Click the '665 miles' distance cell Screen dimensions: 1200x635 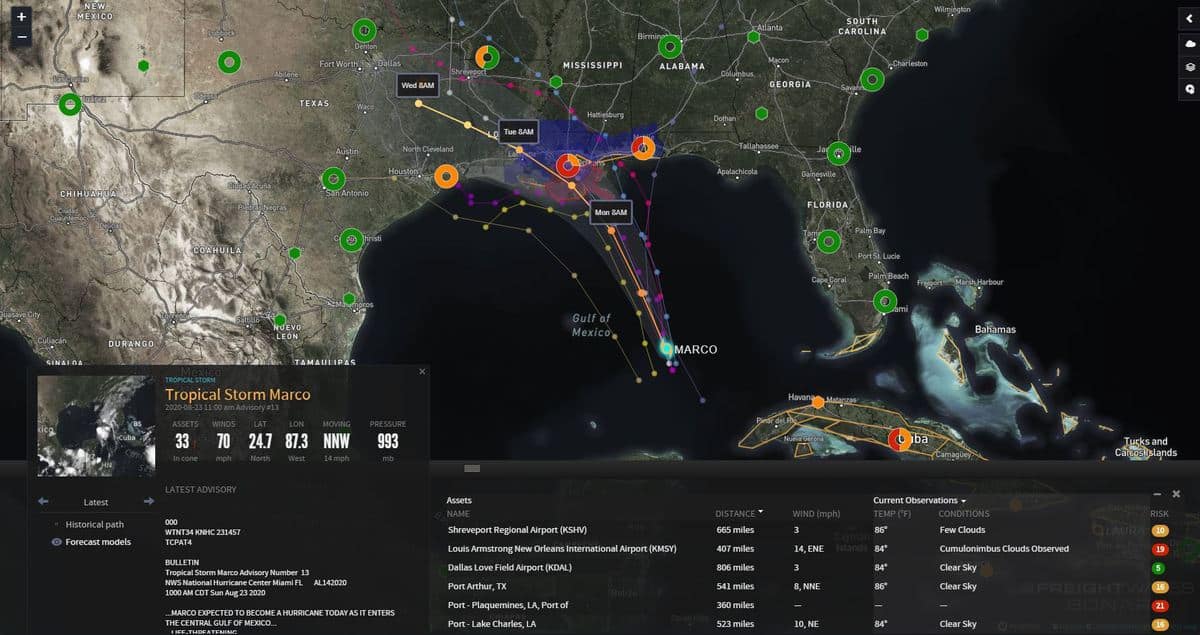735,530
